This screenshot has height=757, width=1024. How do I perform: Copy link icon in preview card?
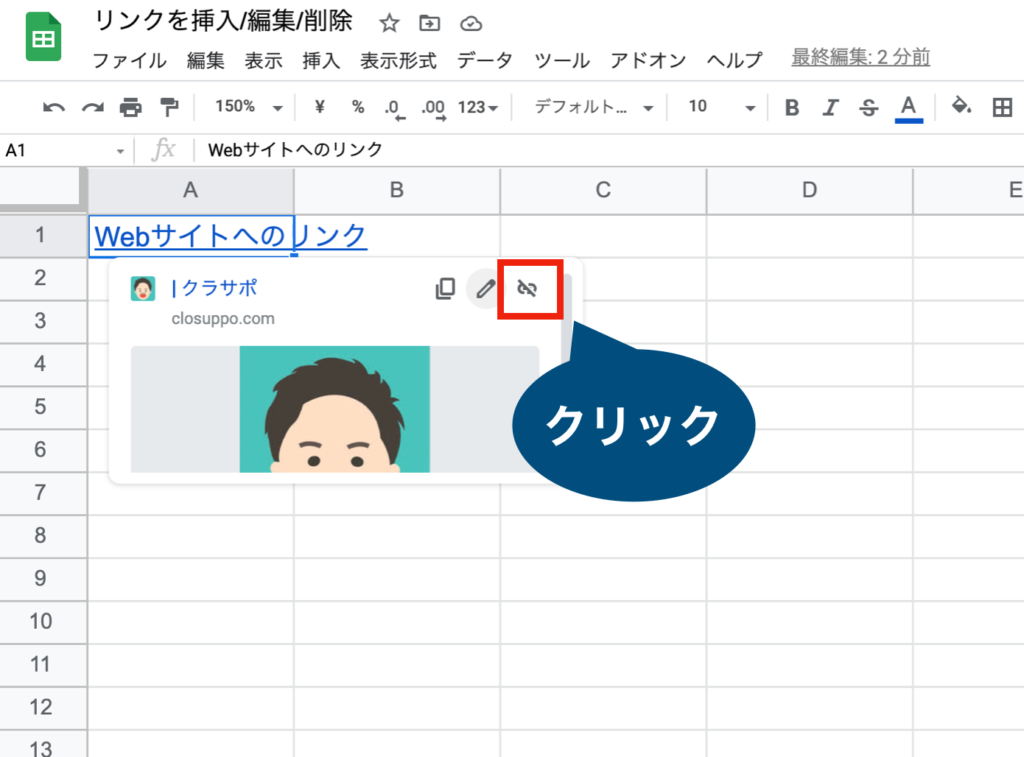point(445,288)
